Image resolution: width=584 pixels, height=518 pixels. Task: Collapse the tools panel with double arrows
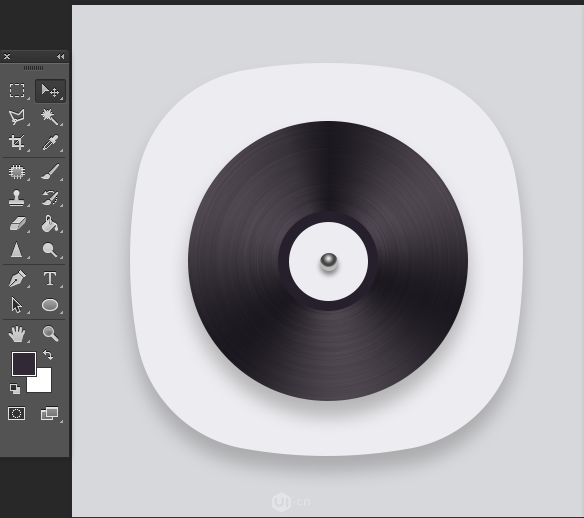pyautogui.click(x=60, y=56)
